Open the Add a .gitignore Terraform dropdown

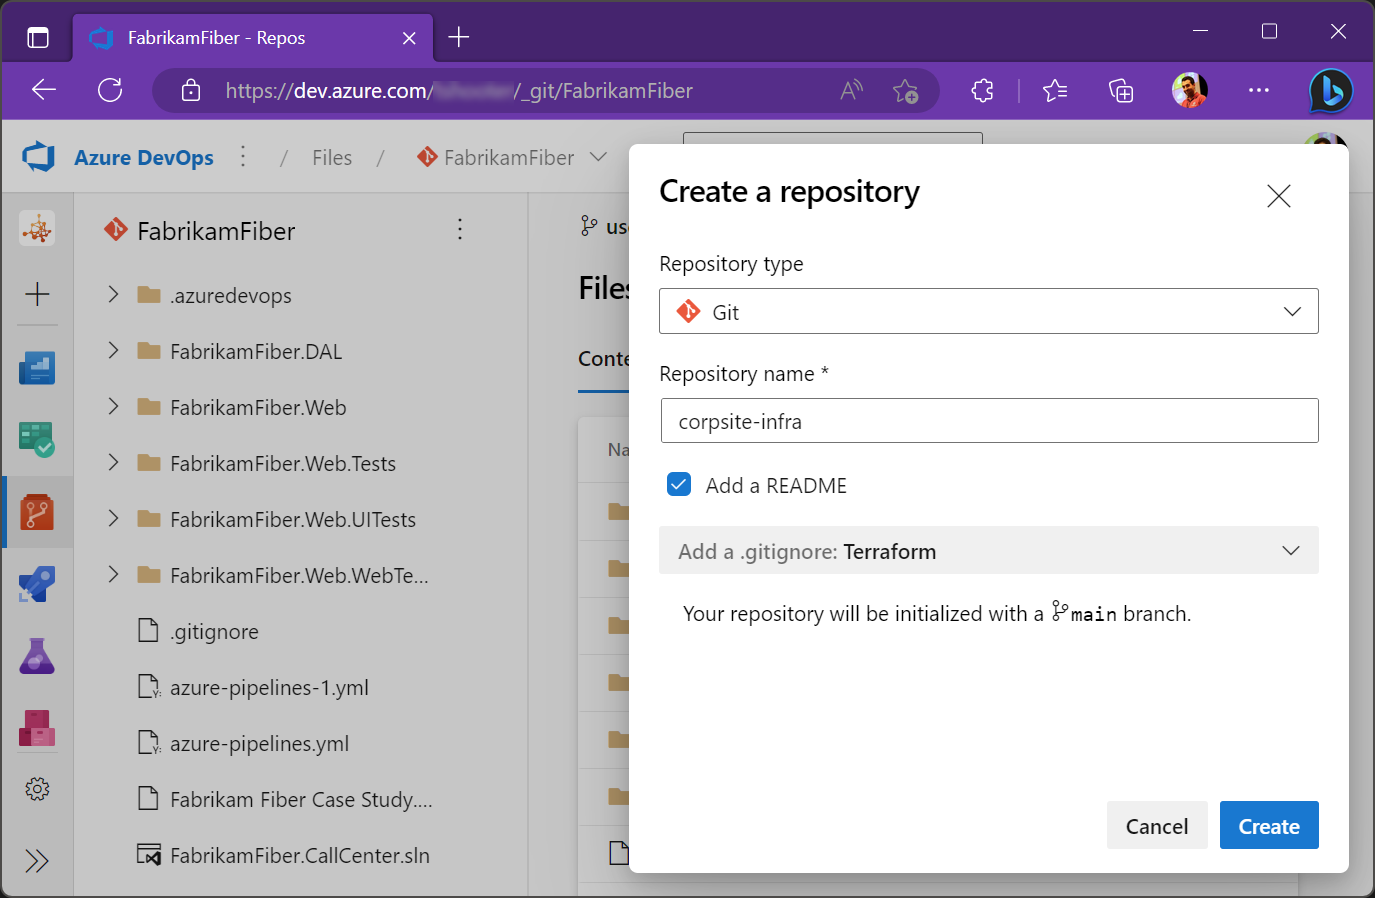point(989,550)
